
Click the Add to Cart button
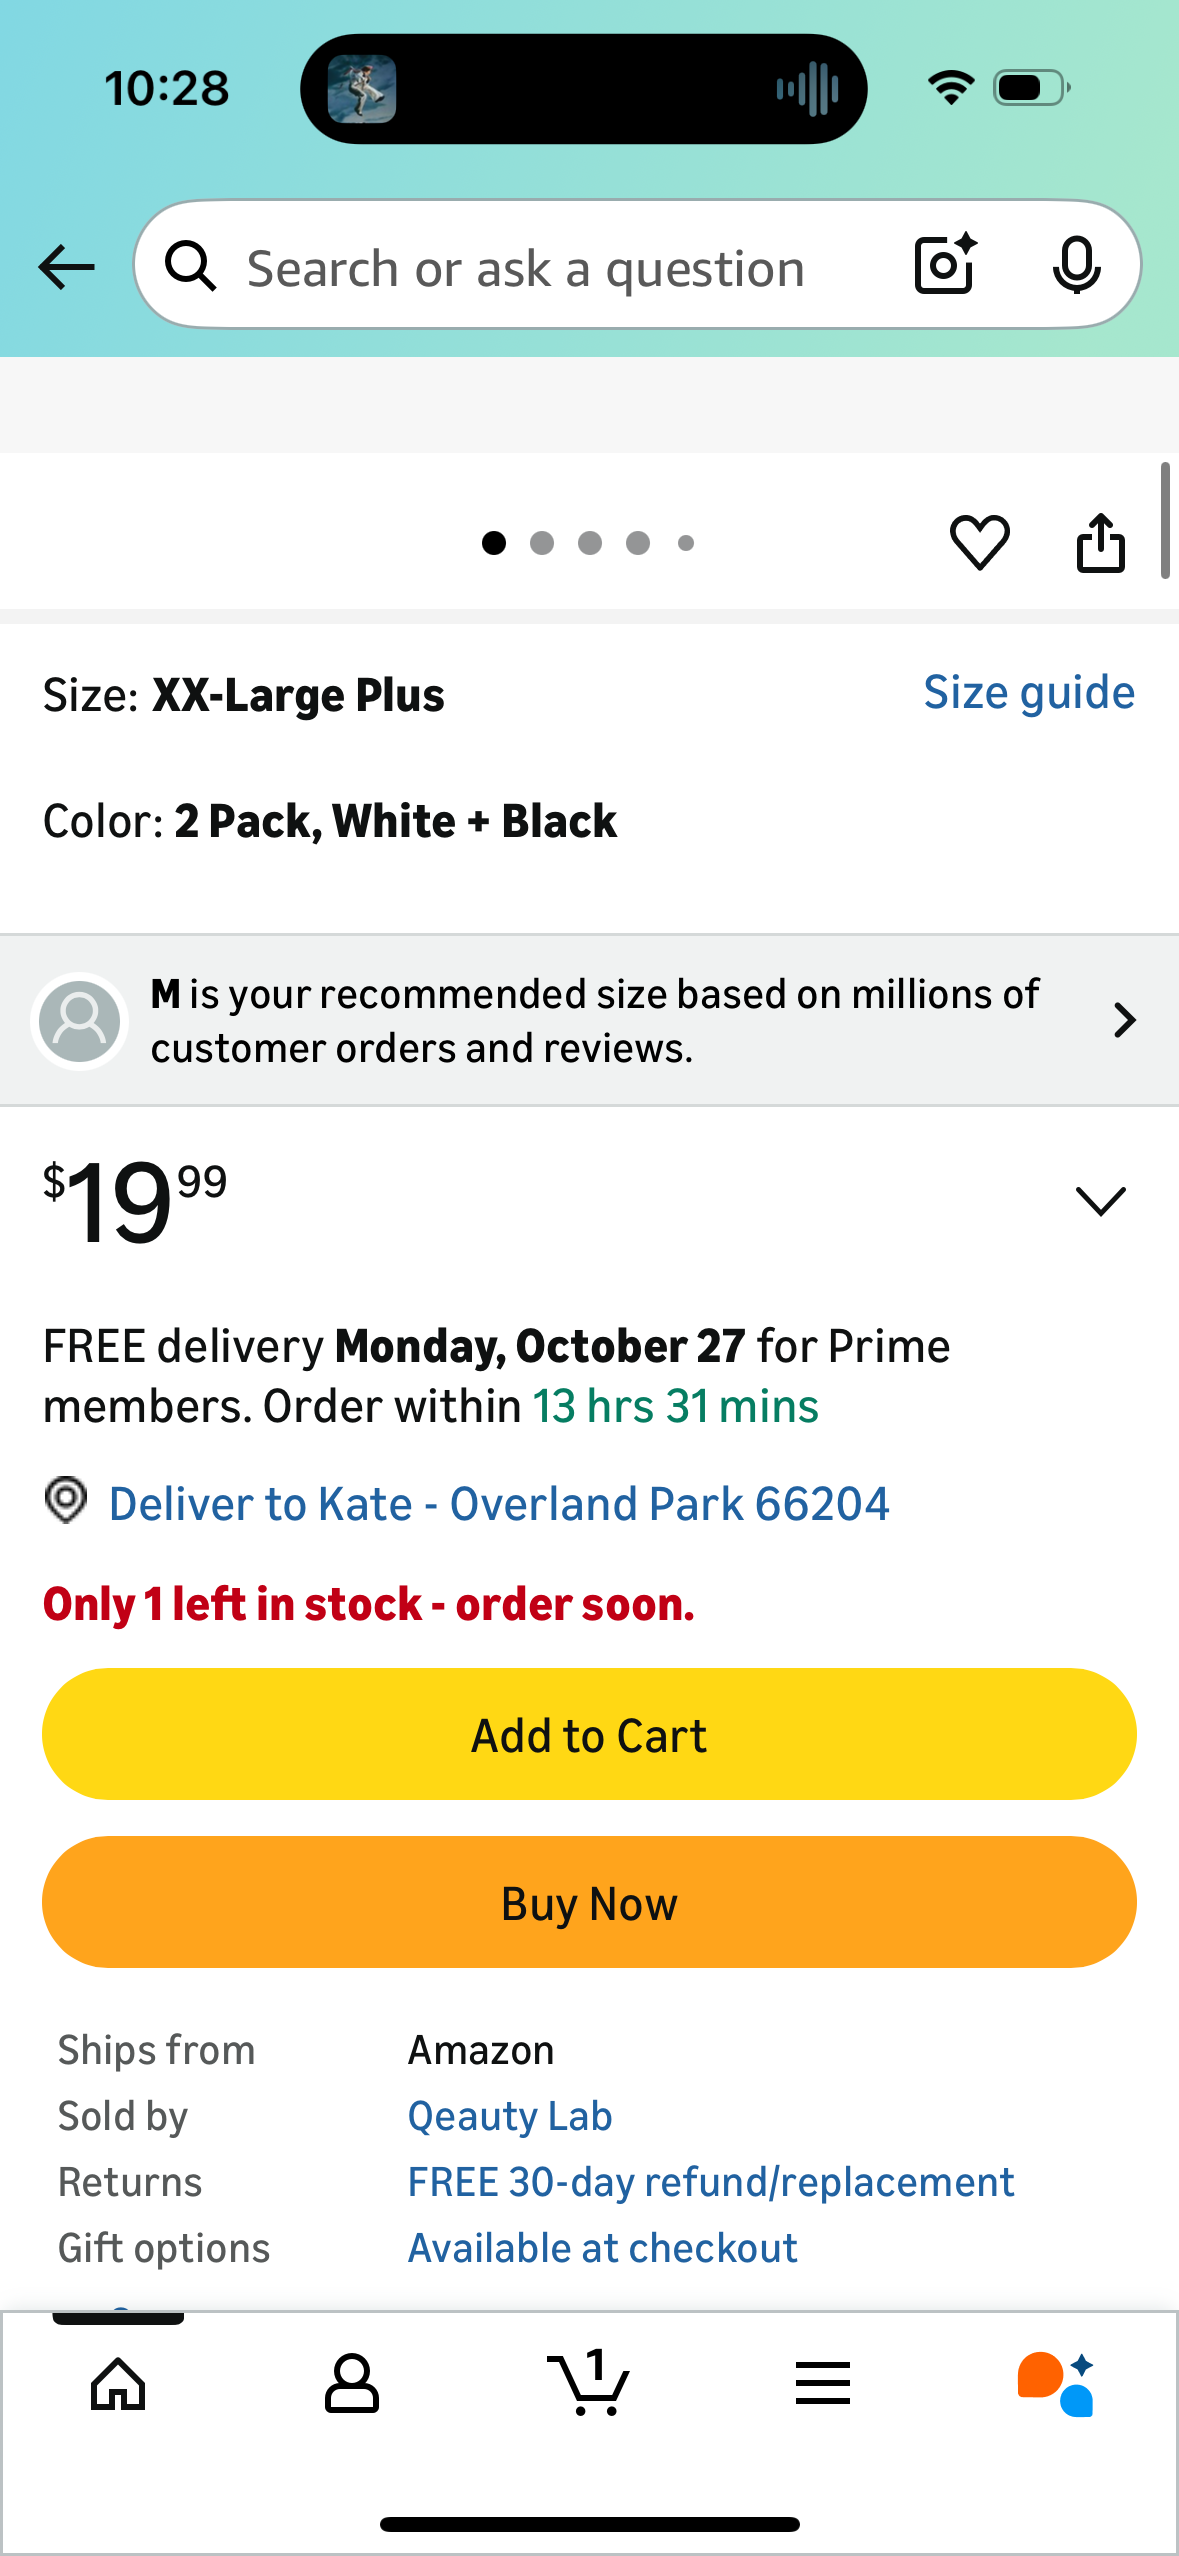pos(589,1734)
